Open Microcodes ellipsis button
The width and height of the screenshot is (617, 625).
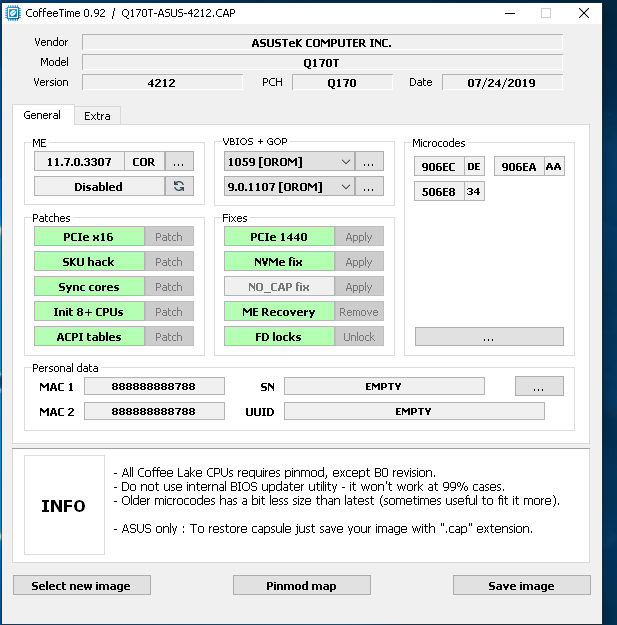(489, 337)
